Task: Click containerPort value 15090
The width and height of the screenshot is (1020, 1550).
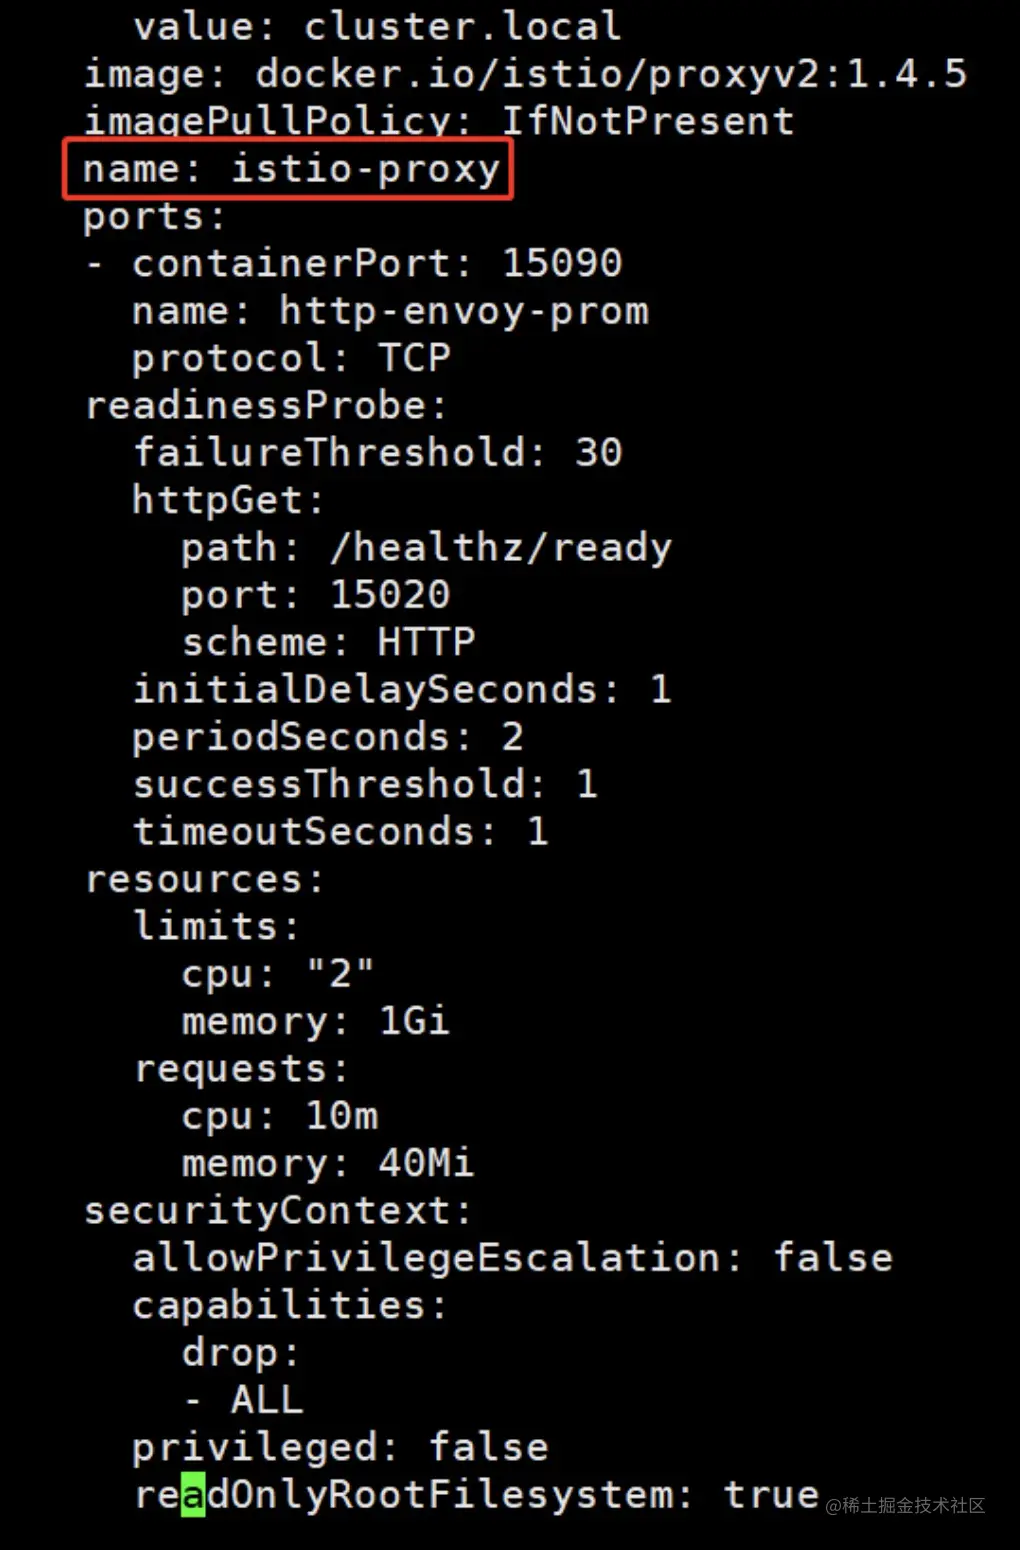Action: click(x=562, y=264)
